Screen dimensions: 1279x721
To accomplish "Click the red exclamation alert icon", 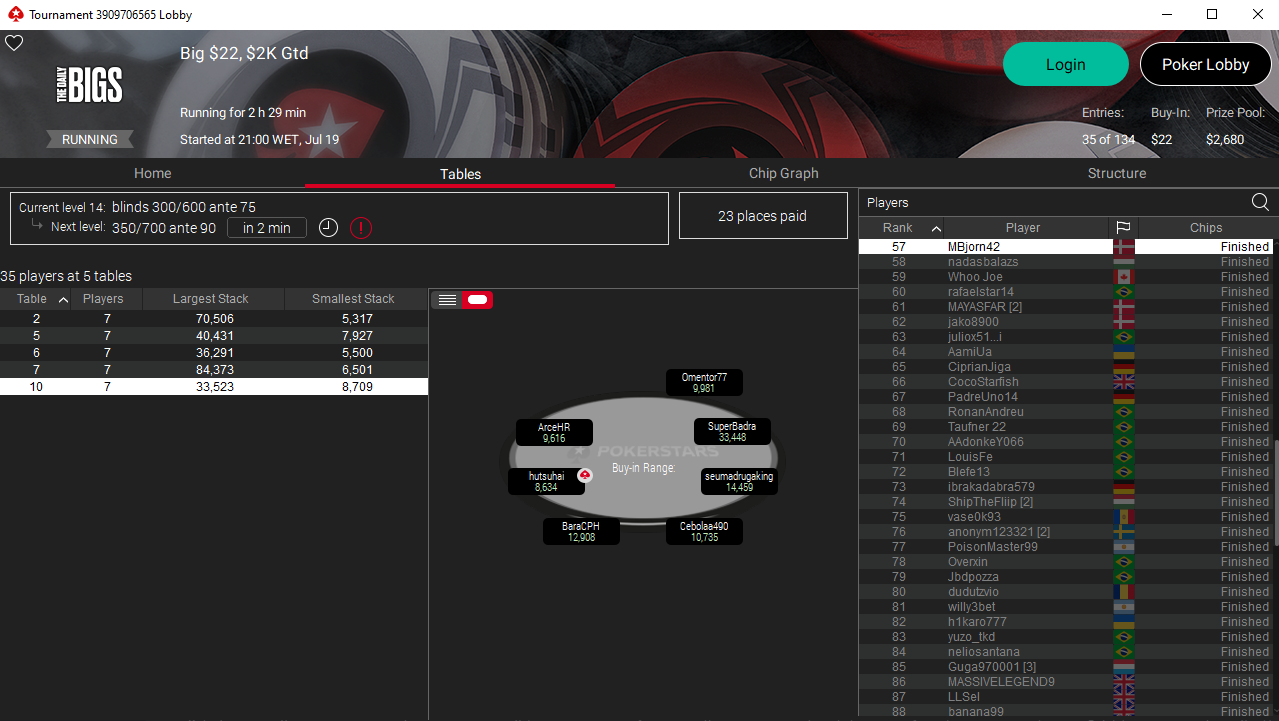I will [361, 228].
